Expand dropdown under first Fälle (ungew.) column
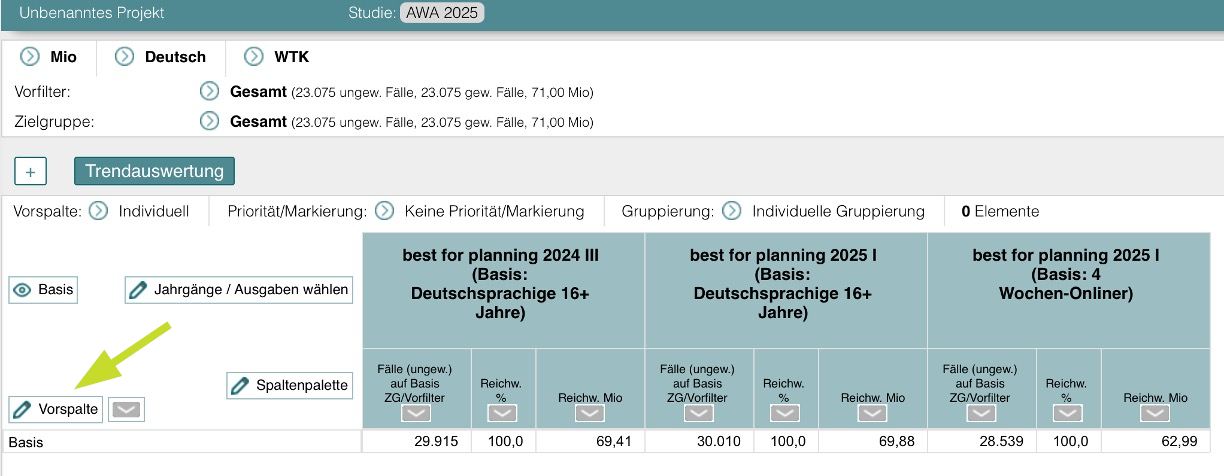The image size is (1224, 476). tap(416, 414)
